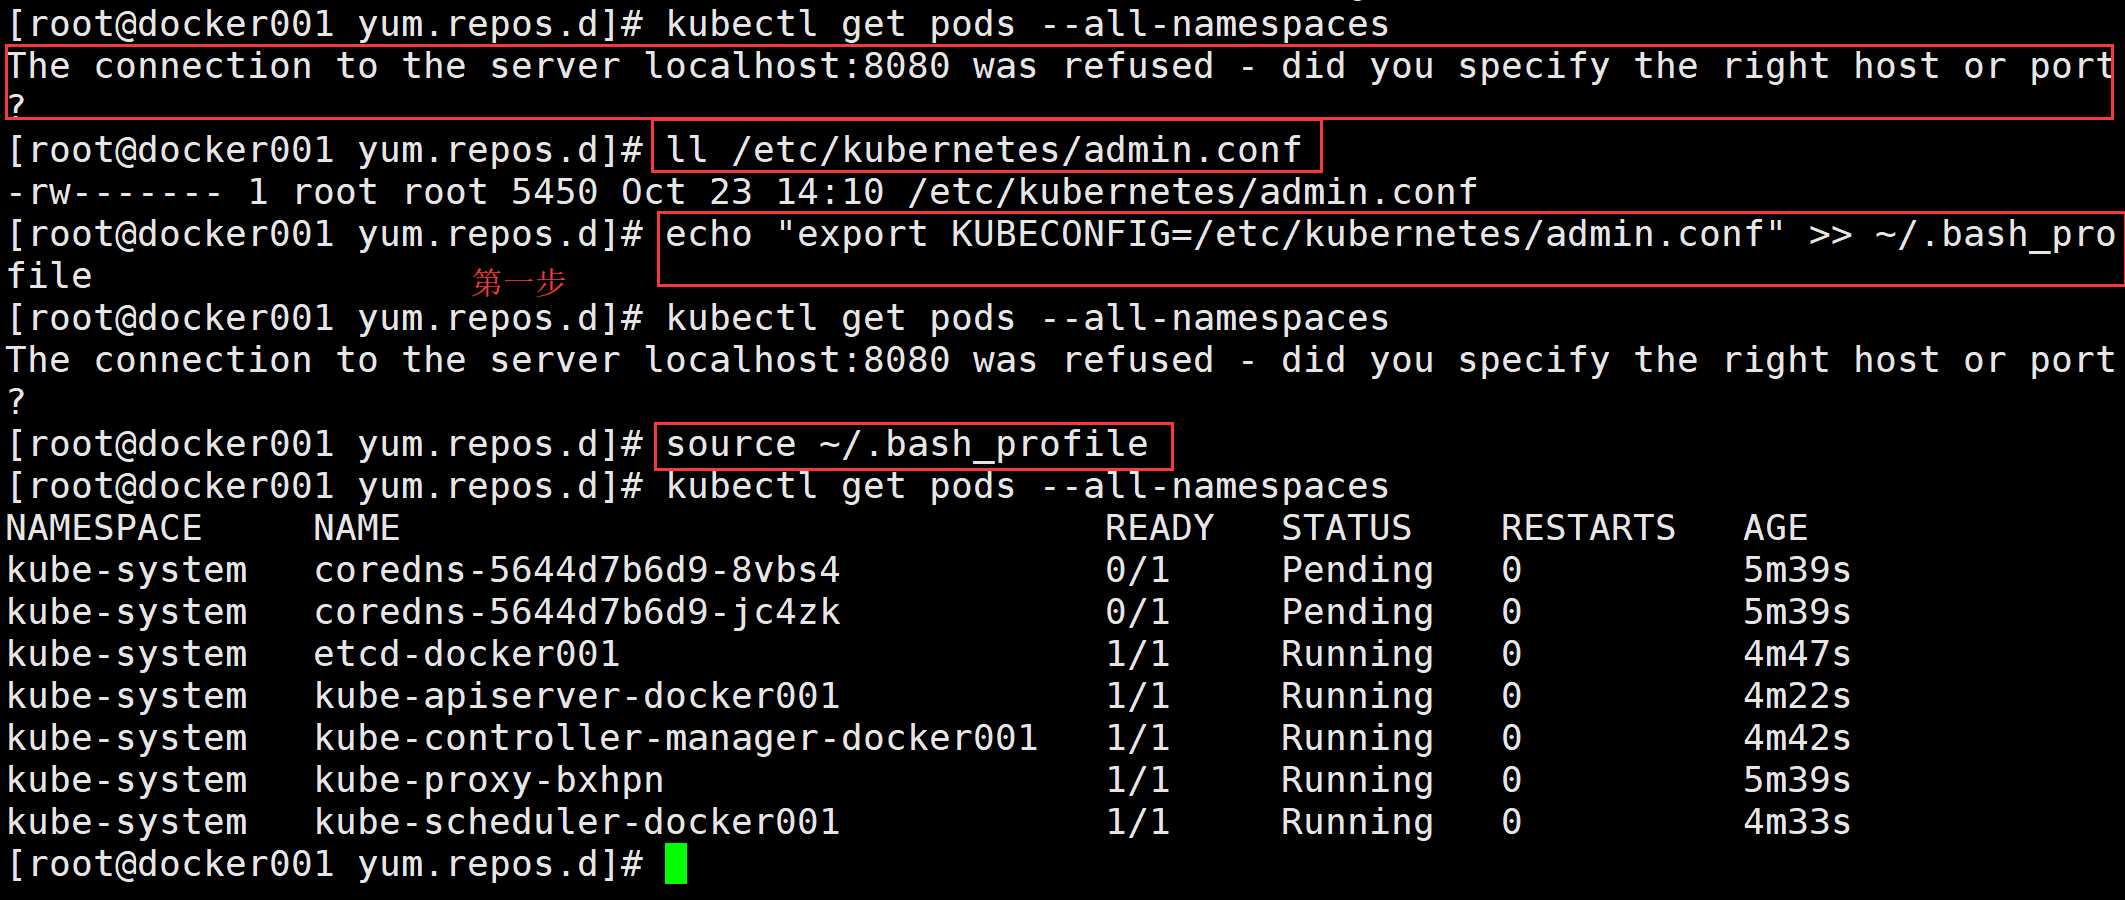The width and height of the screenshot is (2125, 900).
Task: Click the STATUS column header
Action: pos(1346,528)
